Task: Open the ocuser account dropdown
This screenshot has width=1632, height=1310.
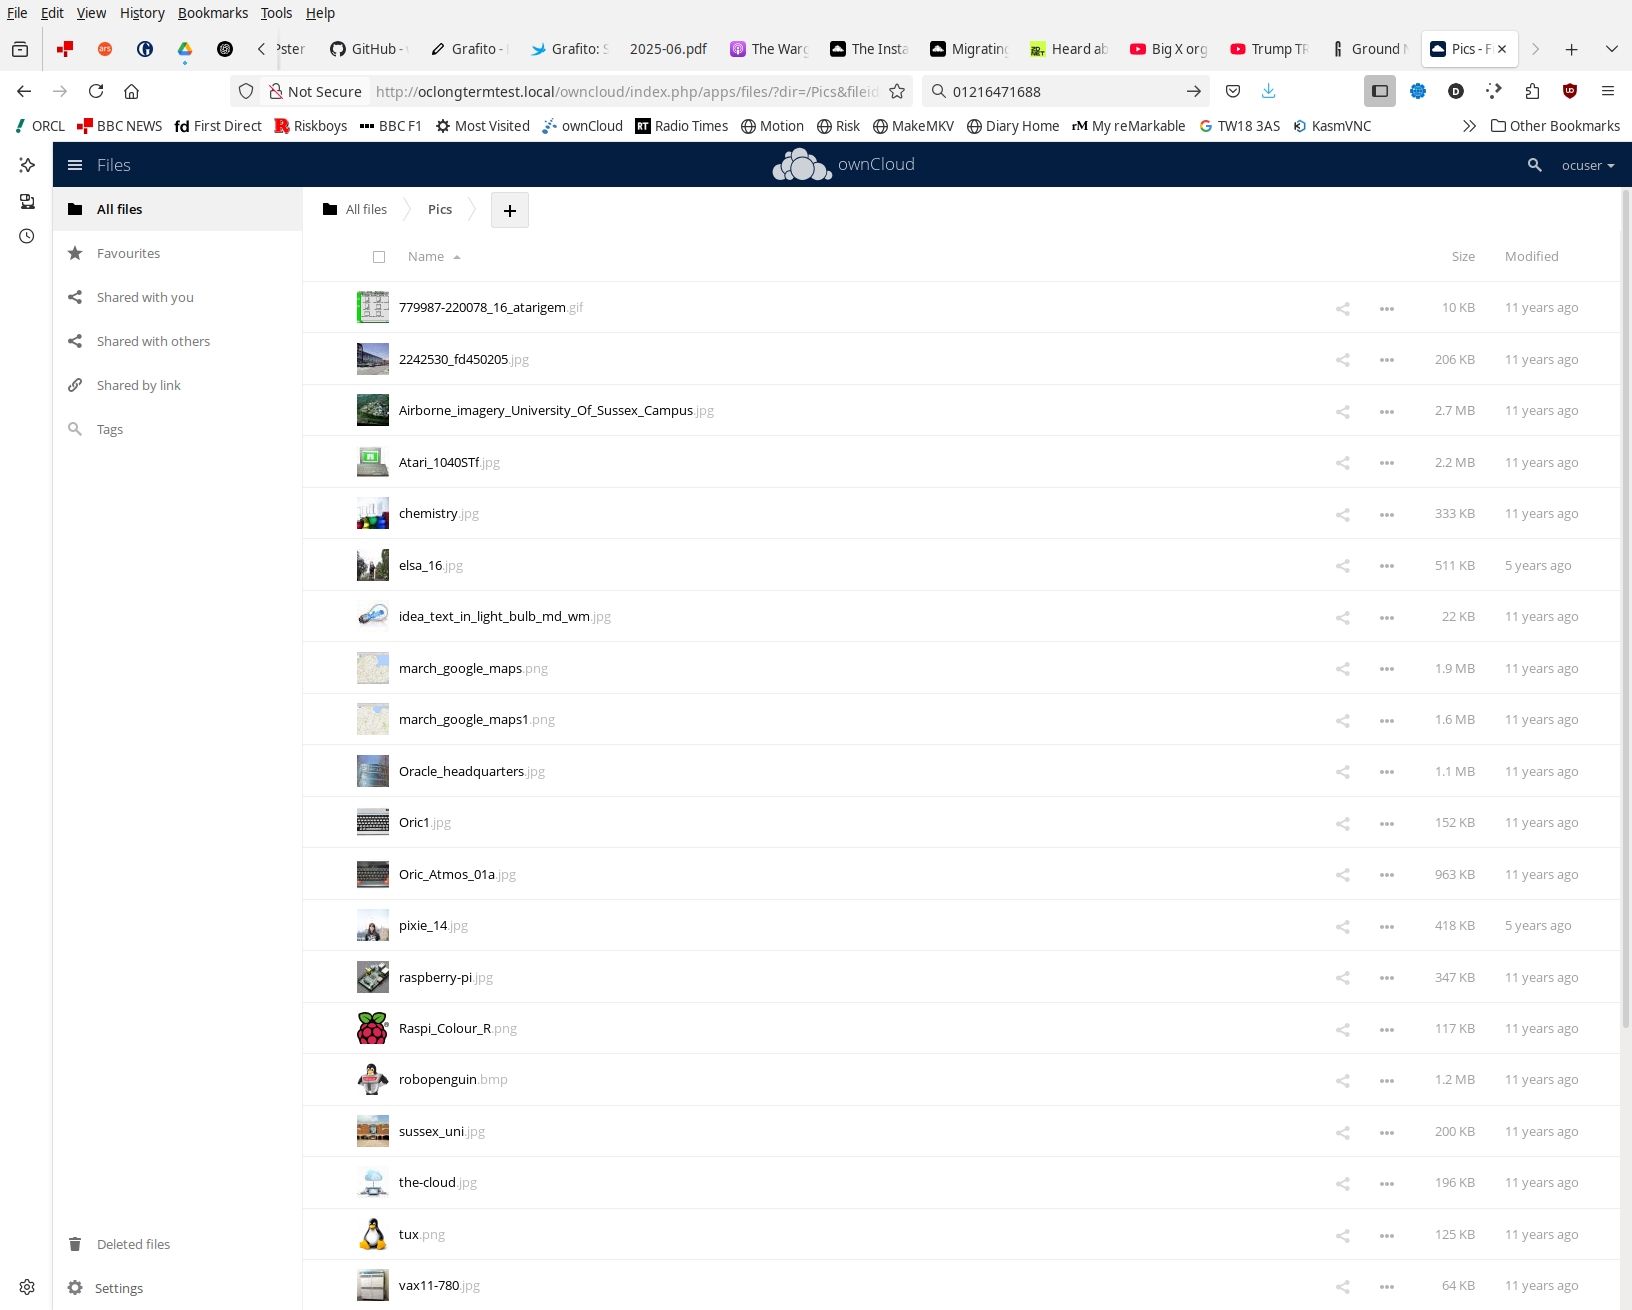Action: (x=1587, y=166)
